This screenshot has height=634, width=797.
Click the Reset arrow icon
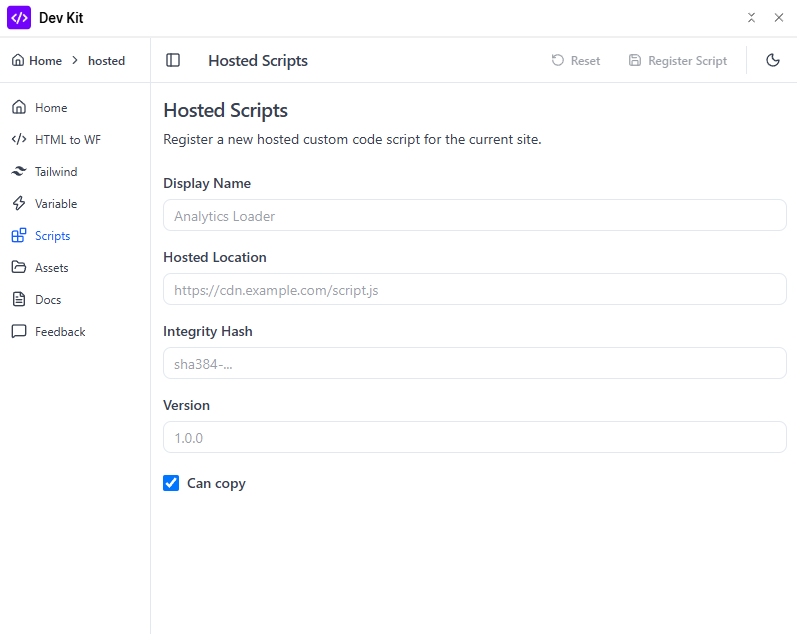pos(558,61)
